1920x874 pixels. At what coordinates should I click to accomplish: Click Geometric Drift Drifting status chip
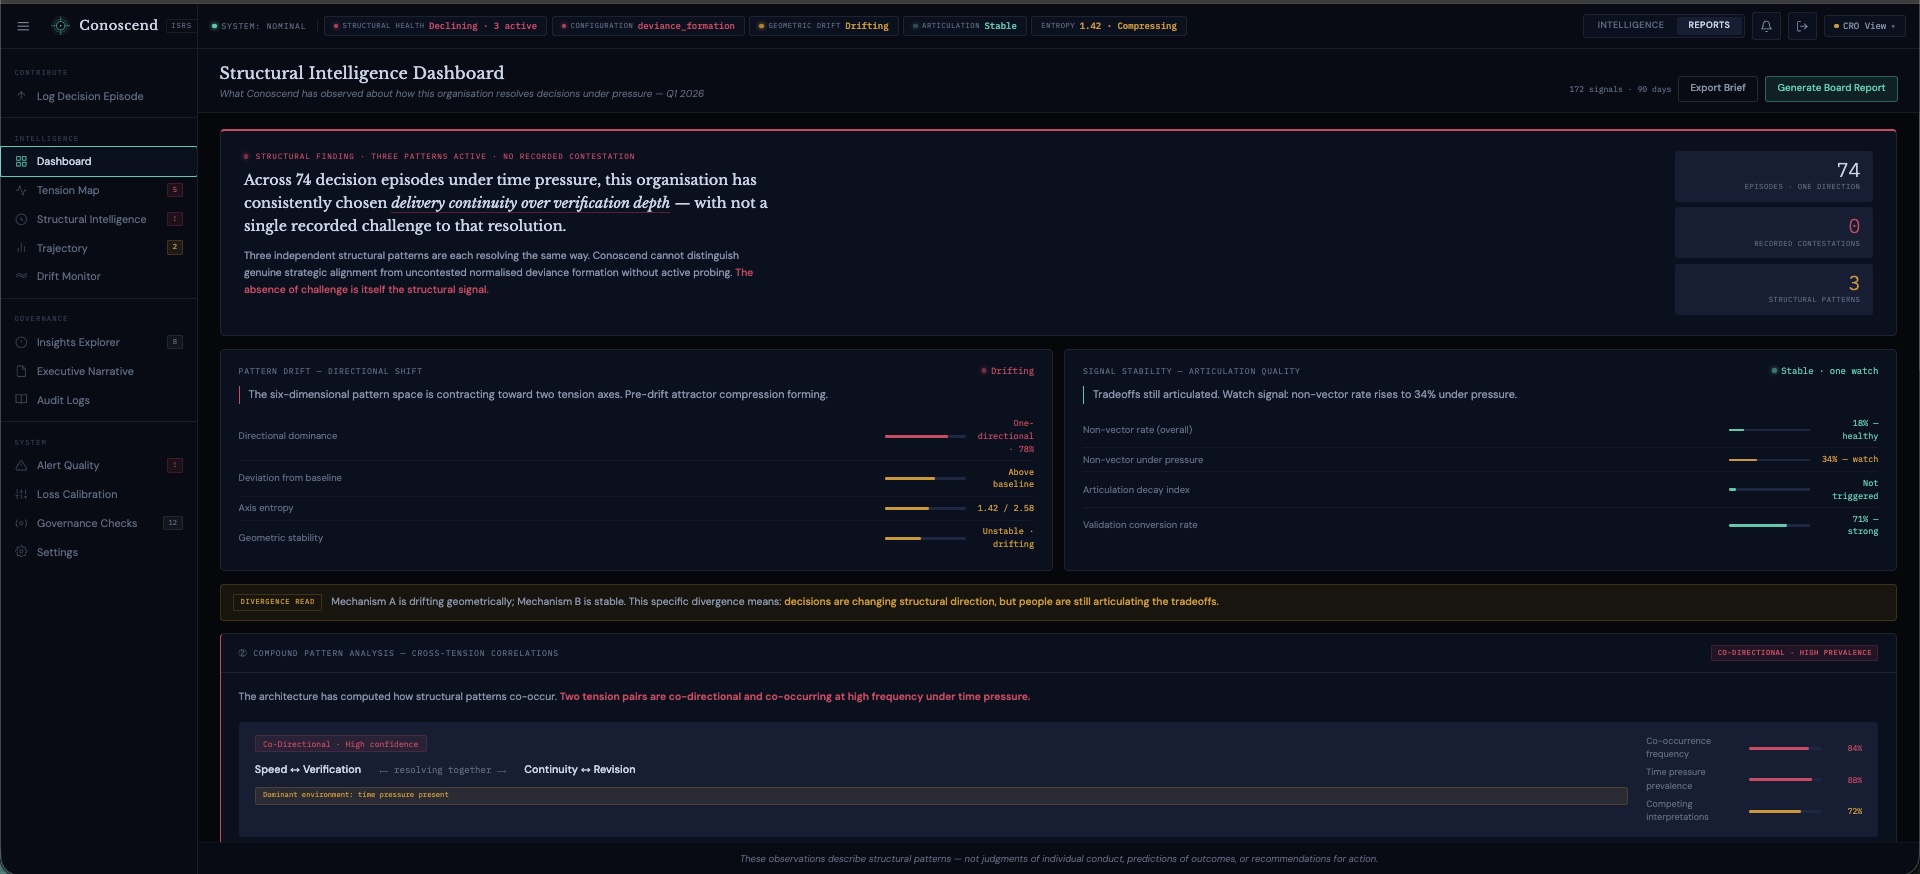tap(824, 26)
